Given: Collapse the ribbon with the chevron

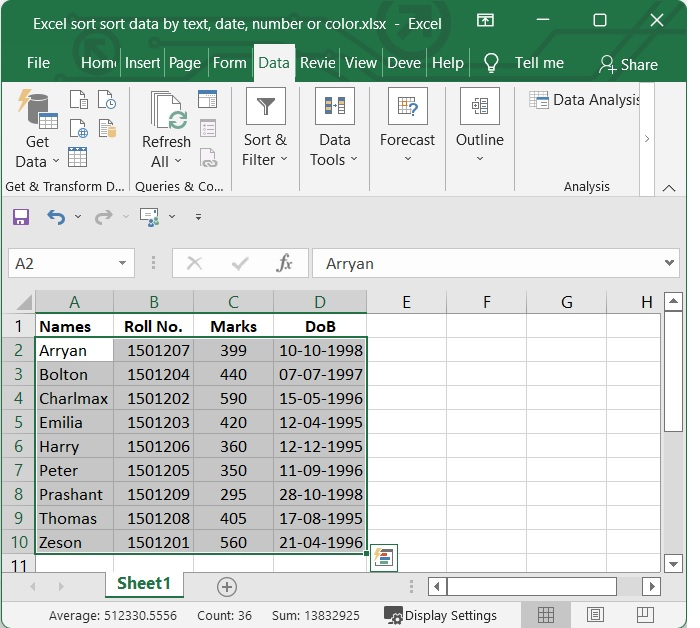Looking at the screenshot, I should click(669, 187).
